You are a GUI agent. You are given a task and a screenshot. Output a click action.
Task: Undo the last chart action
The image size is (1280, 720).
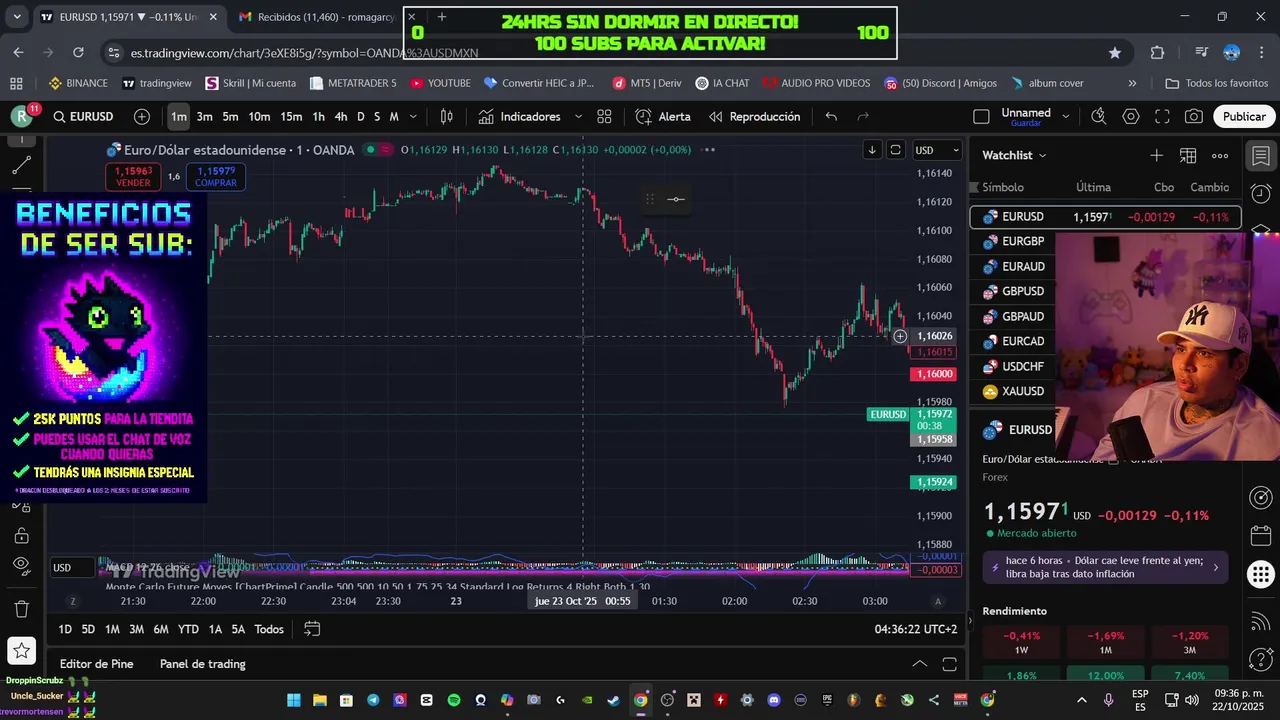831,117
